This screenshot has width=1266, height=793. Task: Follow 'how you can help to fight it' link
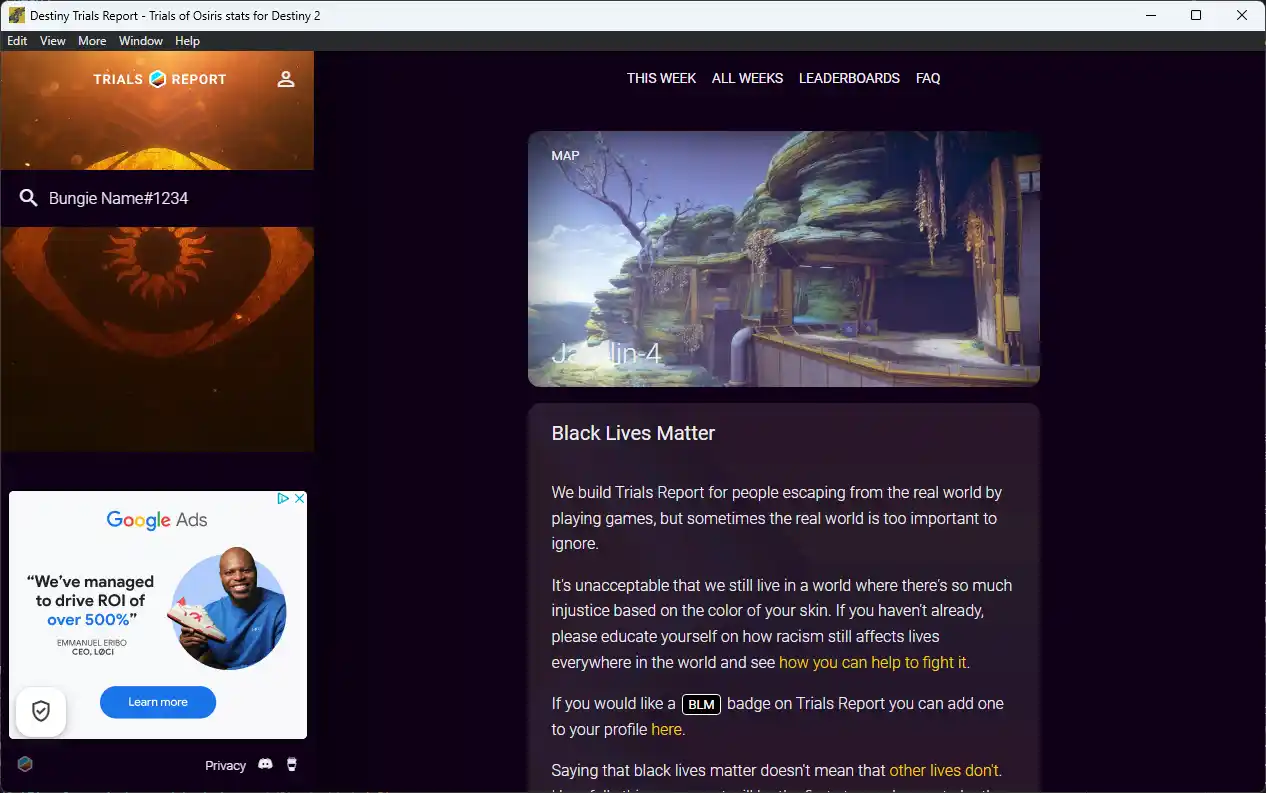tap(873, 662)
